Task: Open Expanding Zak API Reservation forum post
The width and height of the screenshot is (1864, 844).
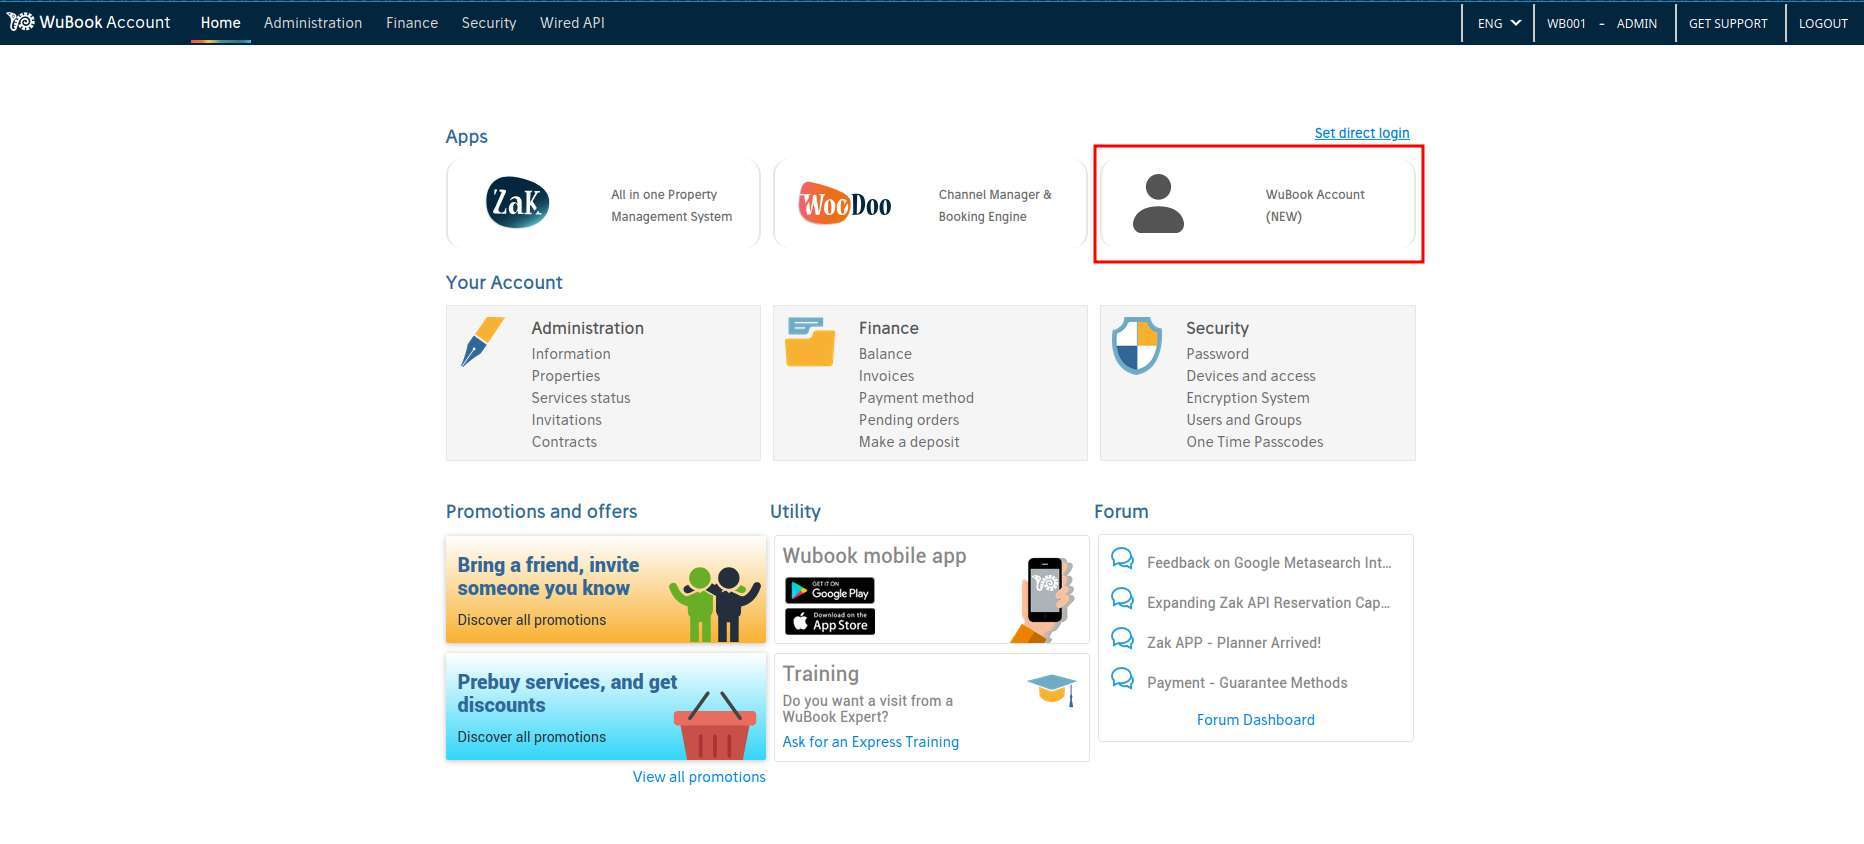Action: 1268,603
